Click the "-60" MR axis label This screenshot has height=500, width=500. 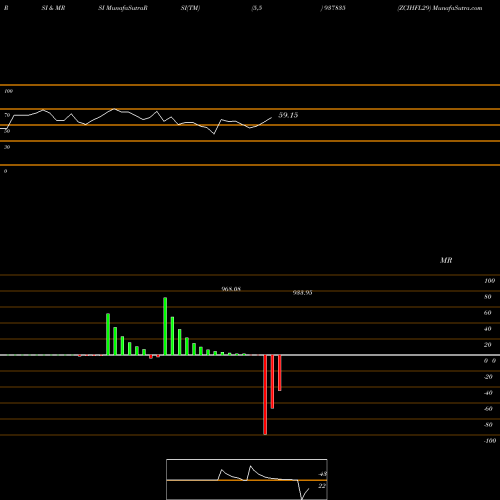(x=488, y=409)
